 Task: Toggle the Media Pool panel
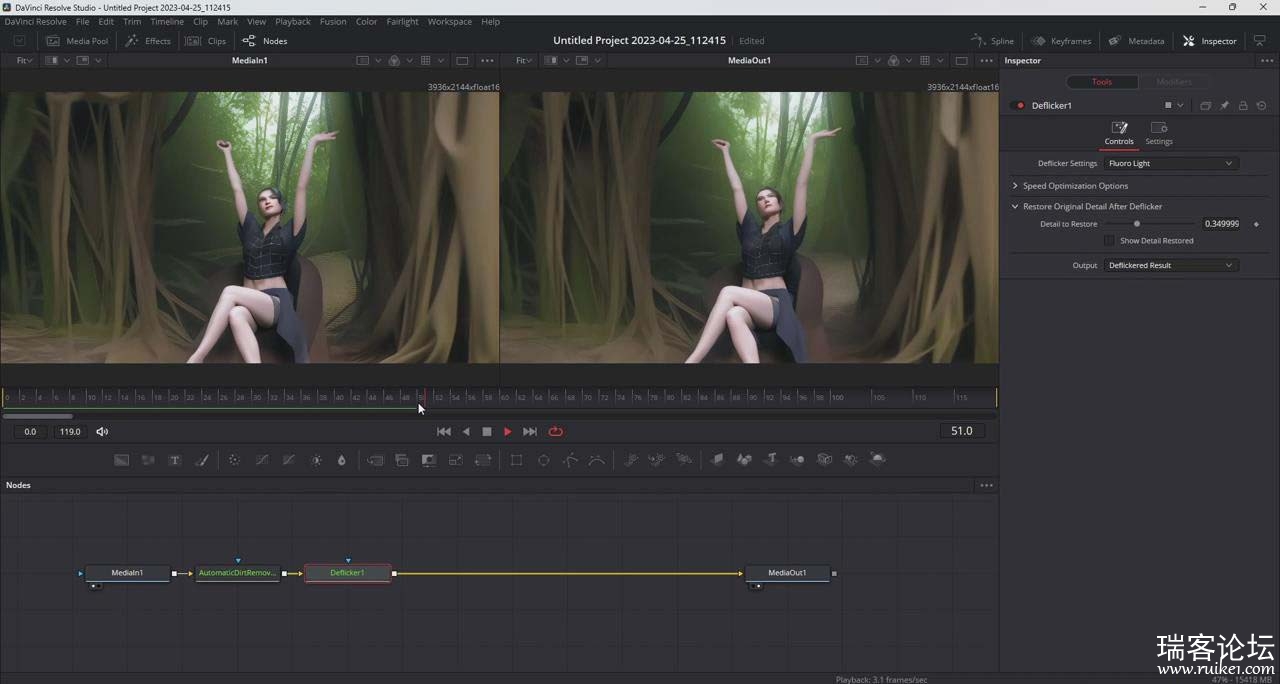[x=77, y=41]
